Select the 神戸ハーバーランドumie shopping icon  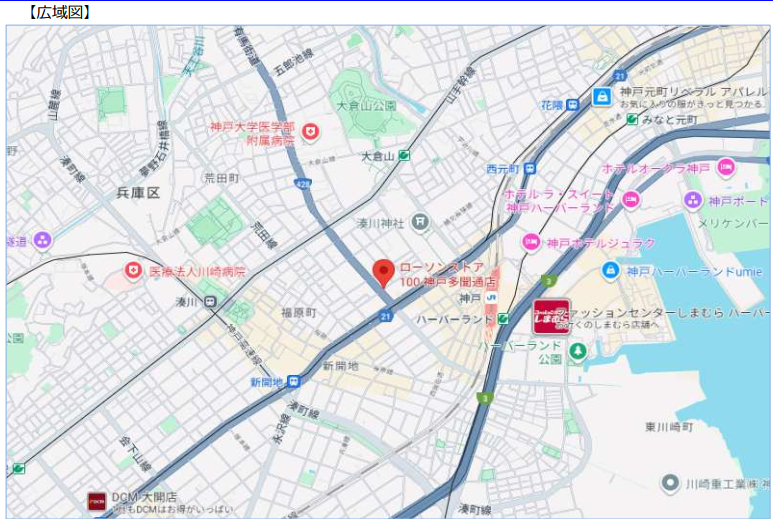(x=611, y=271)
